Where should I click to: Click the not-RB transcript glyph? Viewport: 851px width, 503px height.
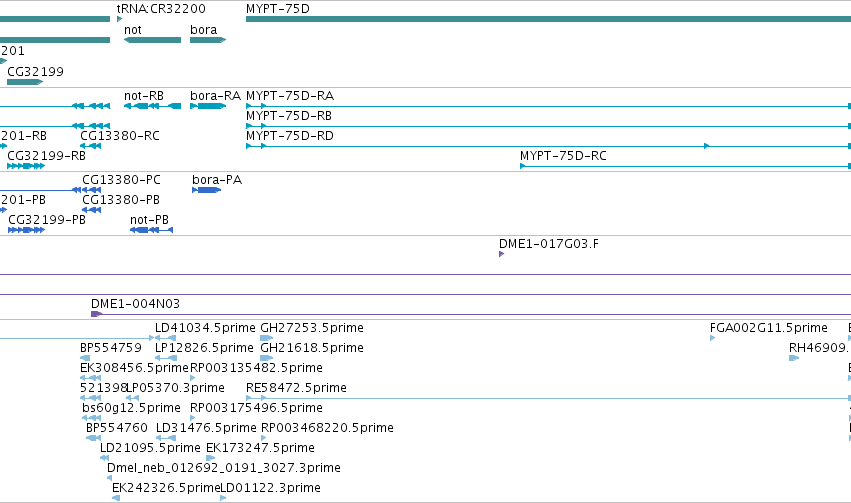(153, 106)
